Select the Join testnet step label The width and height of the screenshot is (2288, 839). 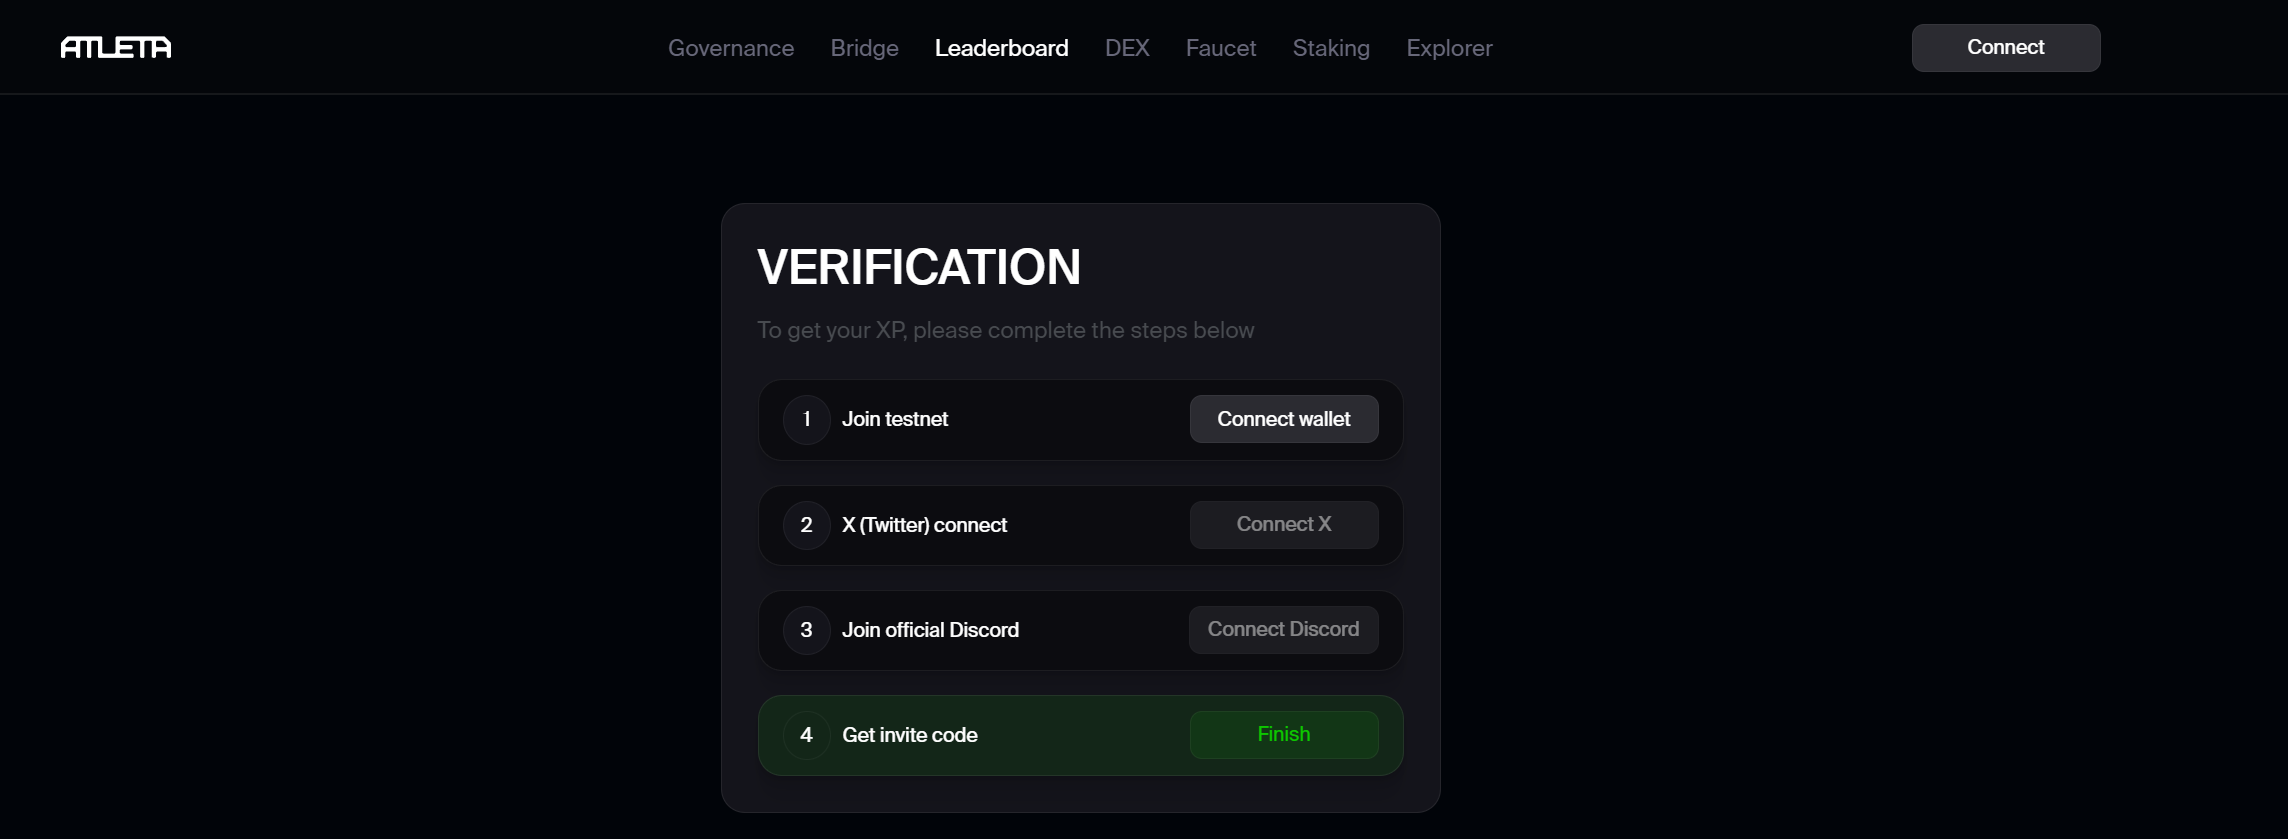(x=895, y=419)
